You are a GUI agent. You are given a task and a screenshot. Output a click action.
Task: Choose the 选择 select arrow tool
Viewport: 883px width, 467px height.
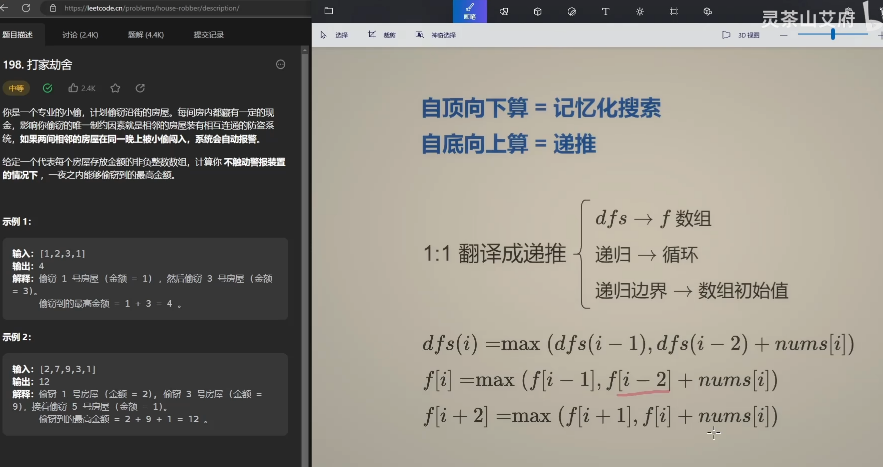(334, 35)
